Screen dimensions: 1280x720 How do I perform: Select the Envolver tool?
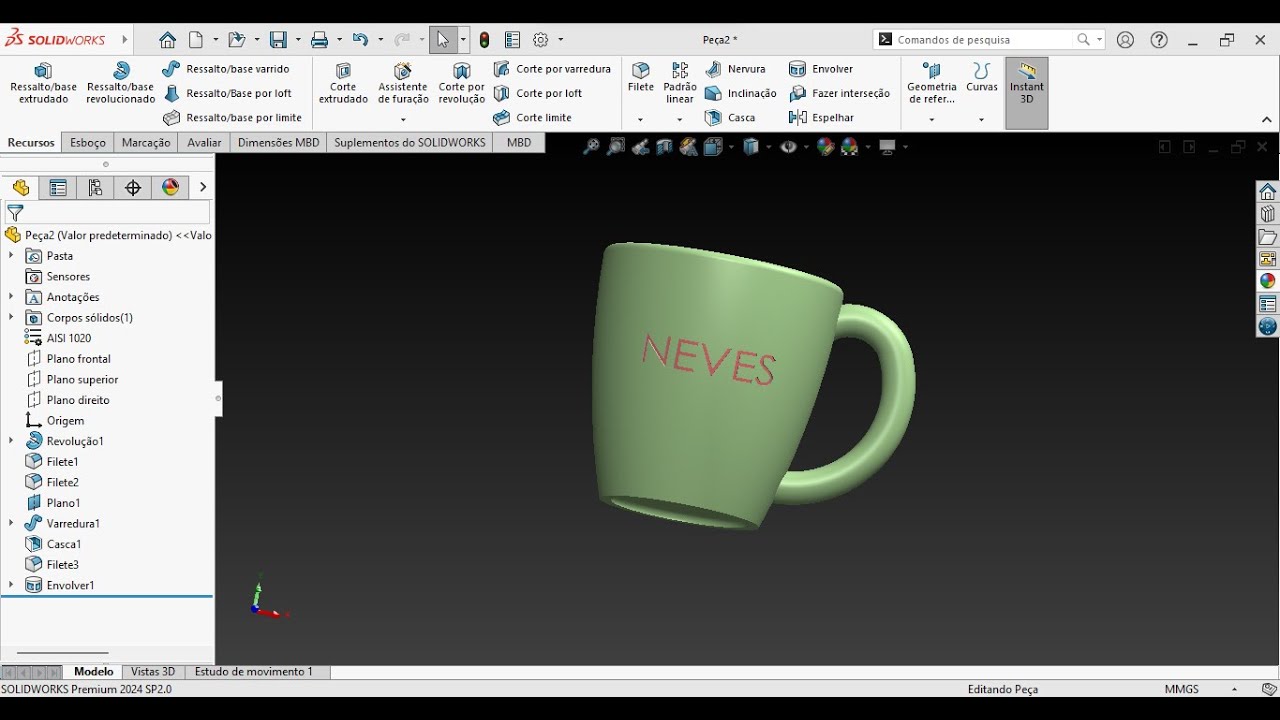821,69
